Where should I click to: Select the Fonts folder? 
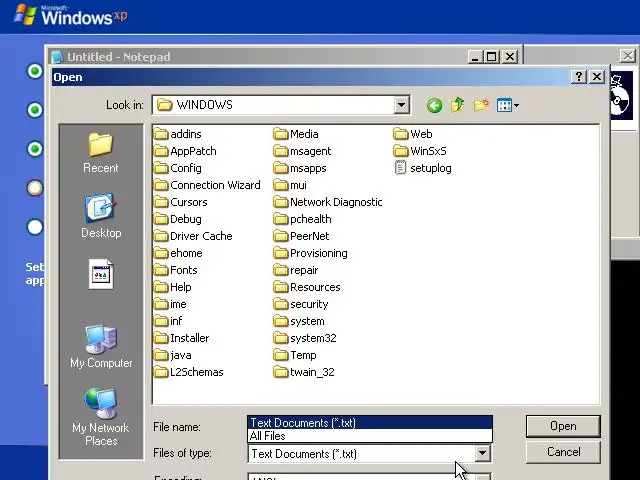click(x=176, y=270)
